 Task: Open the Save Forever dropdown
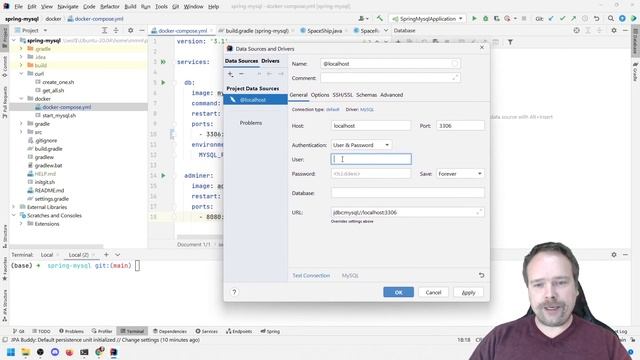tap(460, 174)
